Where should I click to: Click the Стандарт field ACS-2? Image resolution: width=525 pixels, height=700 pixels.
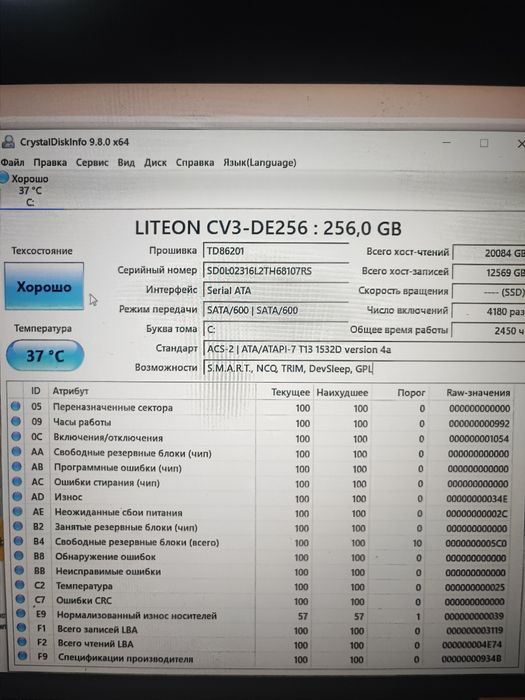[364, 349]
